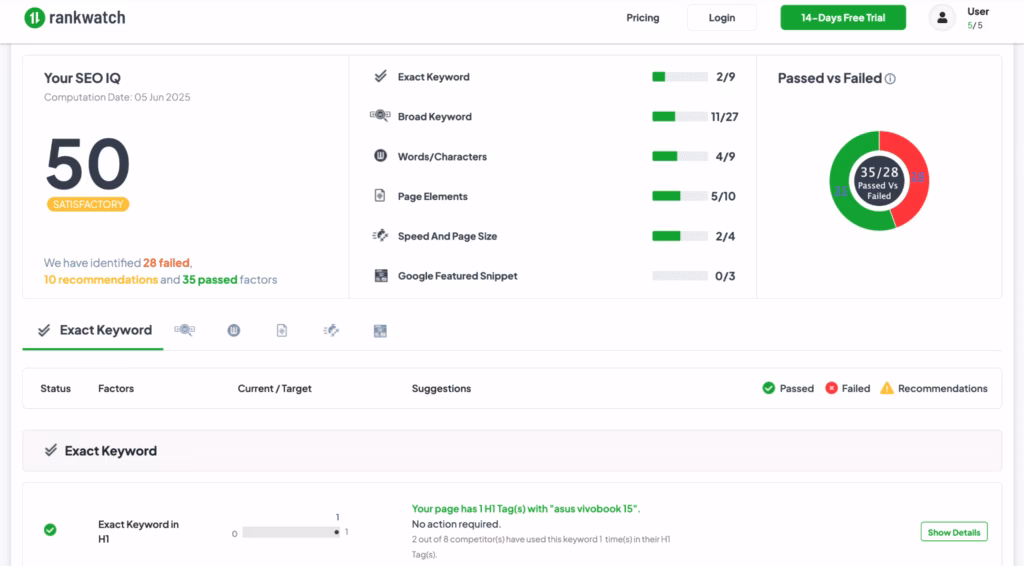Click the yellow Recommendations warning icon

(886, 388)
